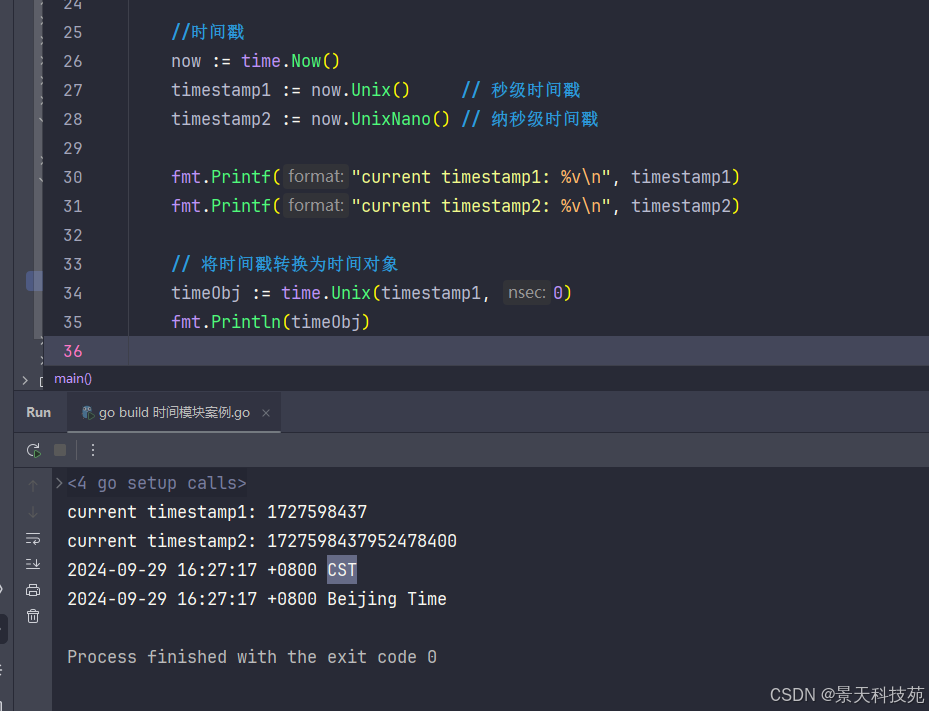Viewport: 929px width, 711px height.
Task: Toggle scroll to end of console
Action: (x=33, y=564)
